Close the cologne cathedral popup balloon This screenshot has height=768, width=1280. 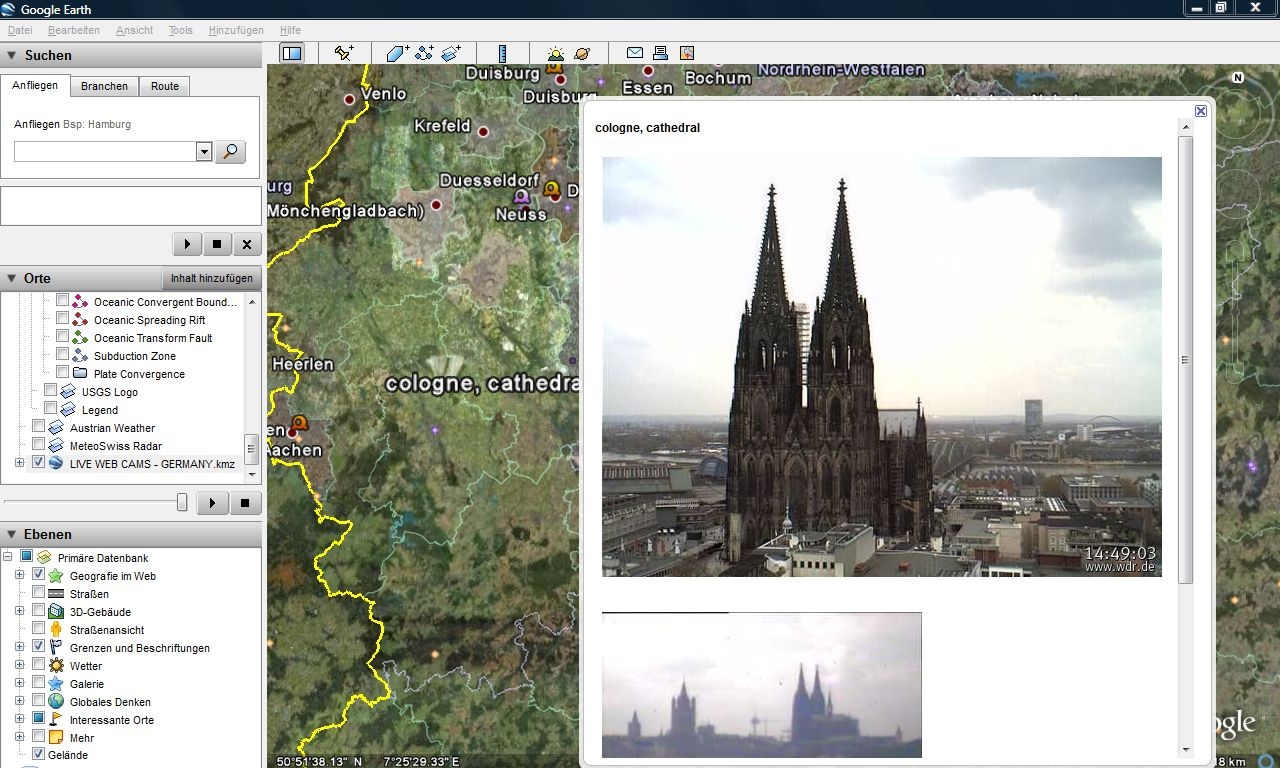pyautogui.click(x=1201, y=111)
